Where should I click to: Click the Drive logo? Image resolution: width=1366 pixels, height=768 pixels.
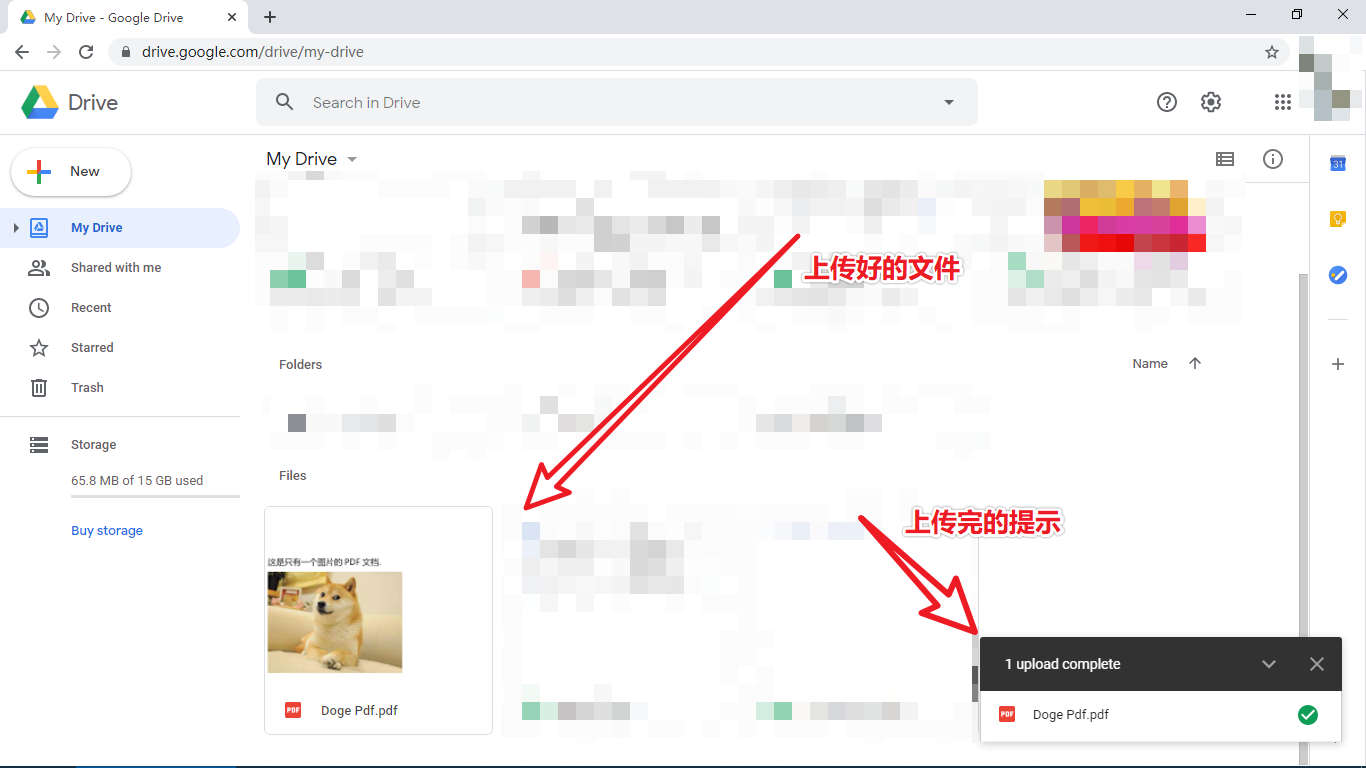(69, 102)
